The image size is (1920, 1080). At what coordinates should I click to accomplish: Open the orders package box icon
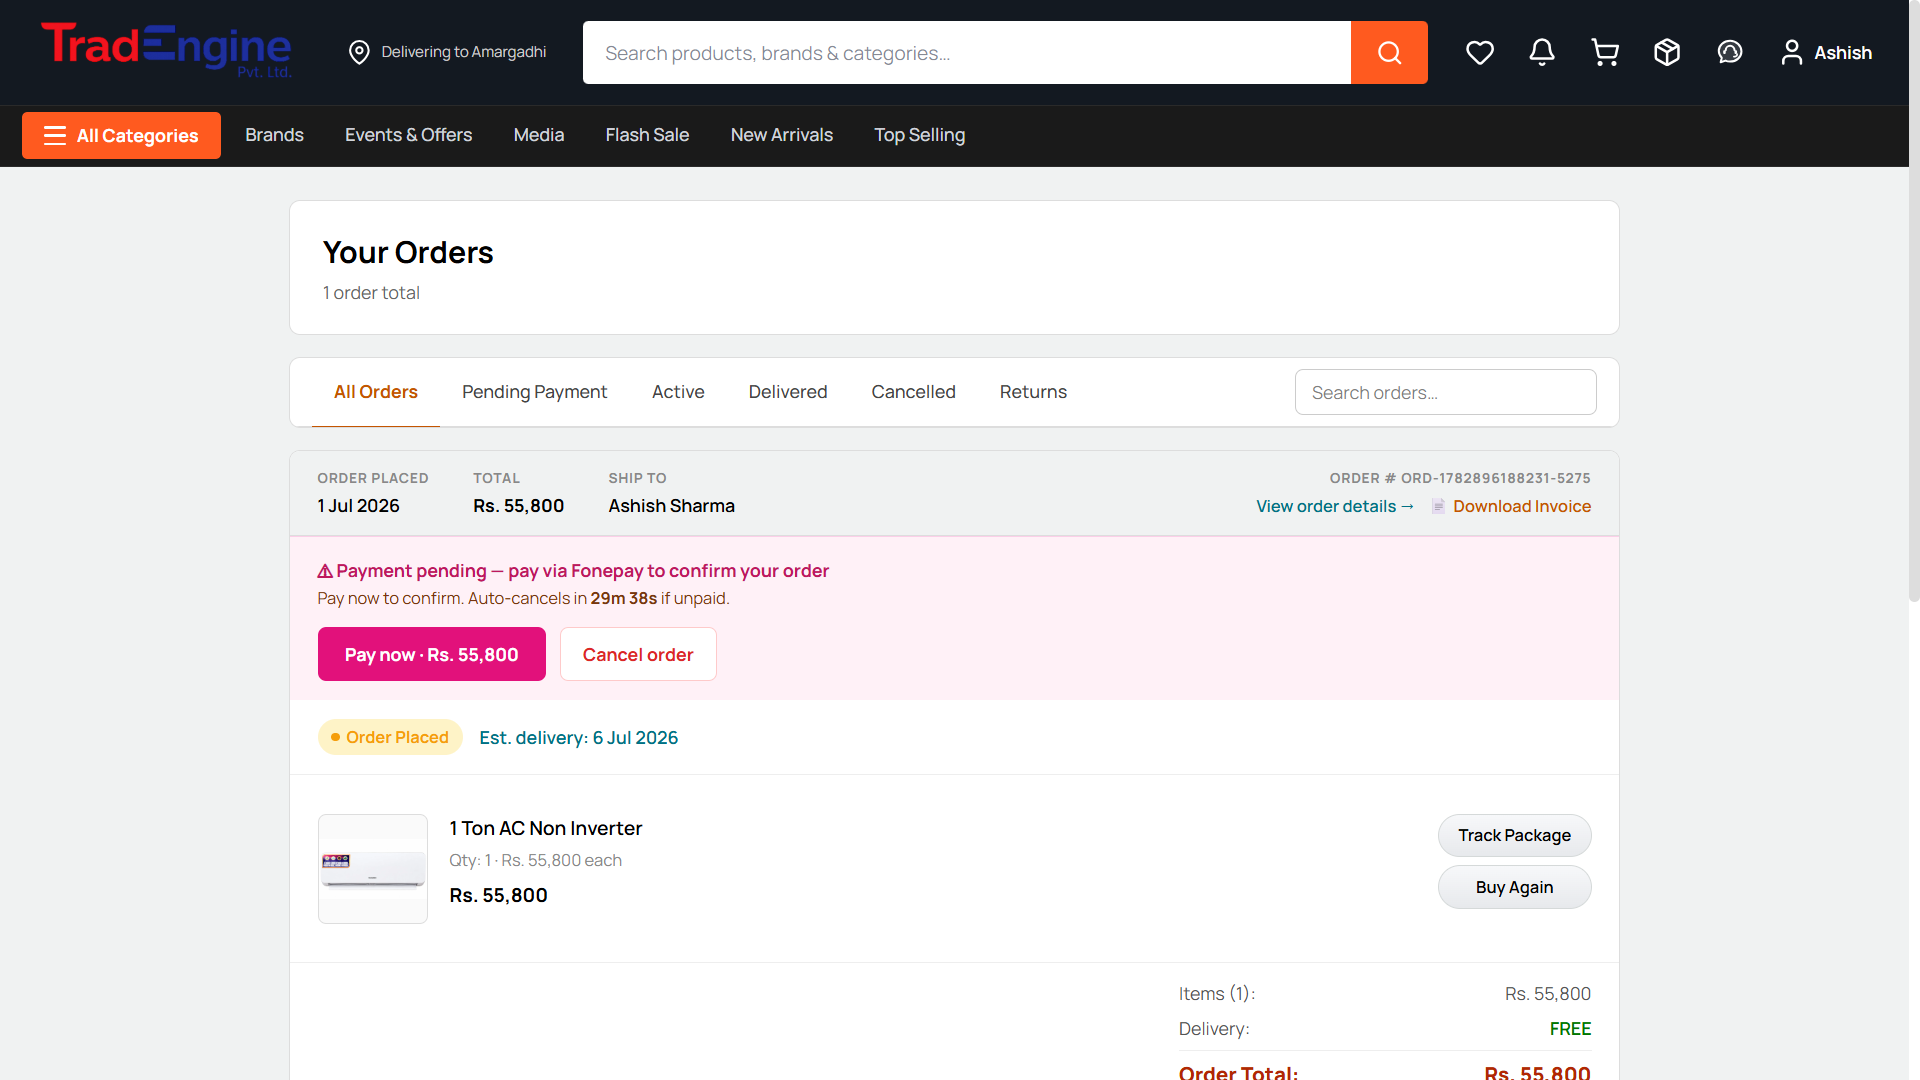[1667, 52]
